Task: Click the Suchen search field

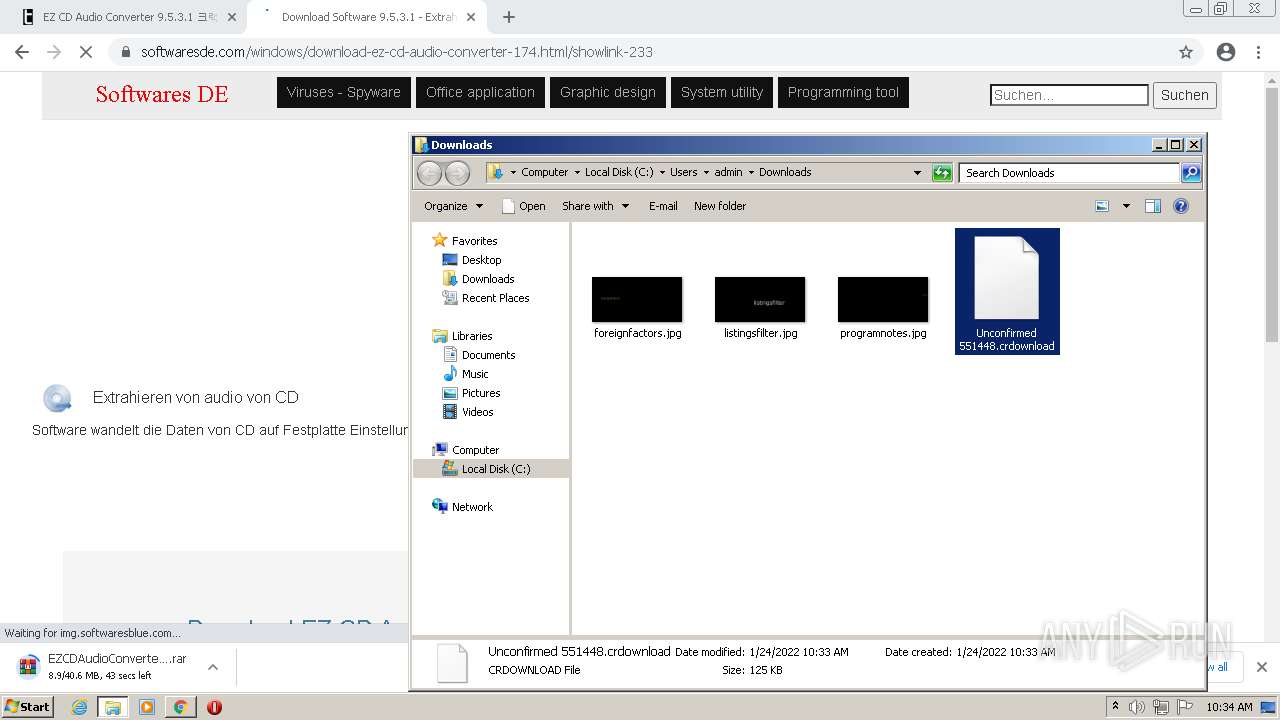Action: pyautogui.click(x=1069, y=95)
